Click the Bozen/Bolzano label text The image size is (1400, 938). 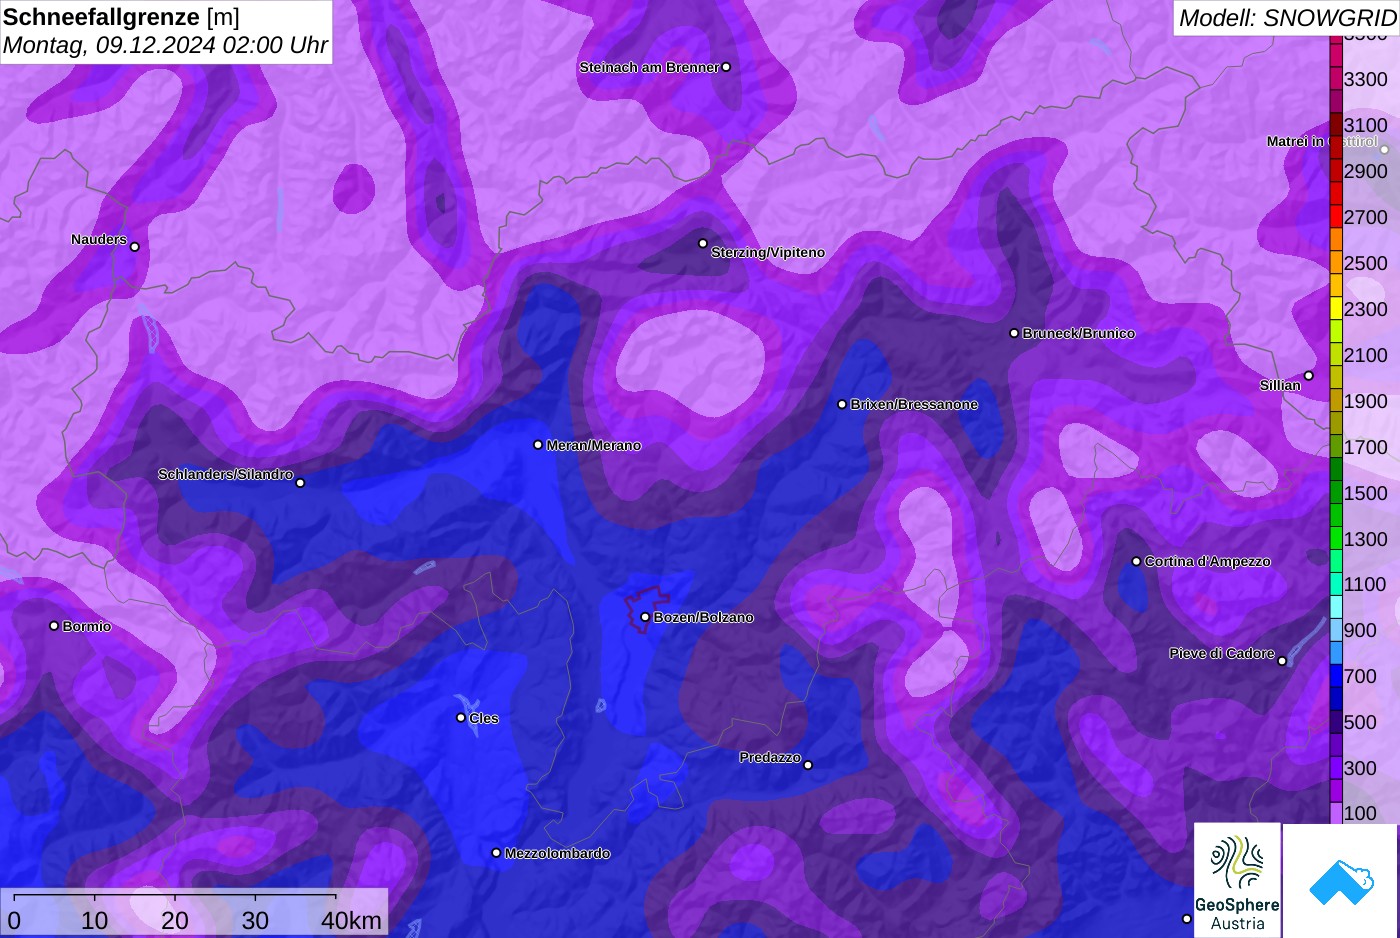click(x=704, y=617)
